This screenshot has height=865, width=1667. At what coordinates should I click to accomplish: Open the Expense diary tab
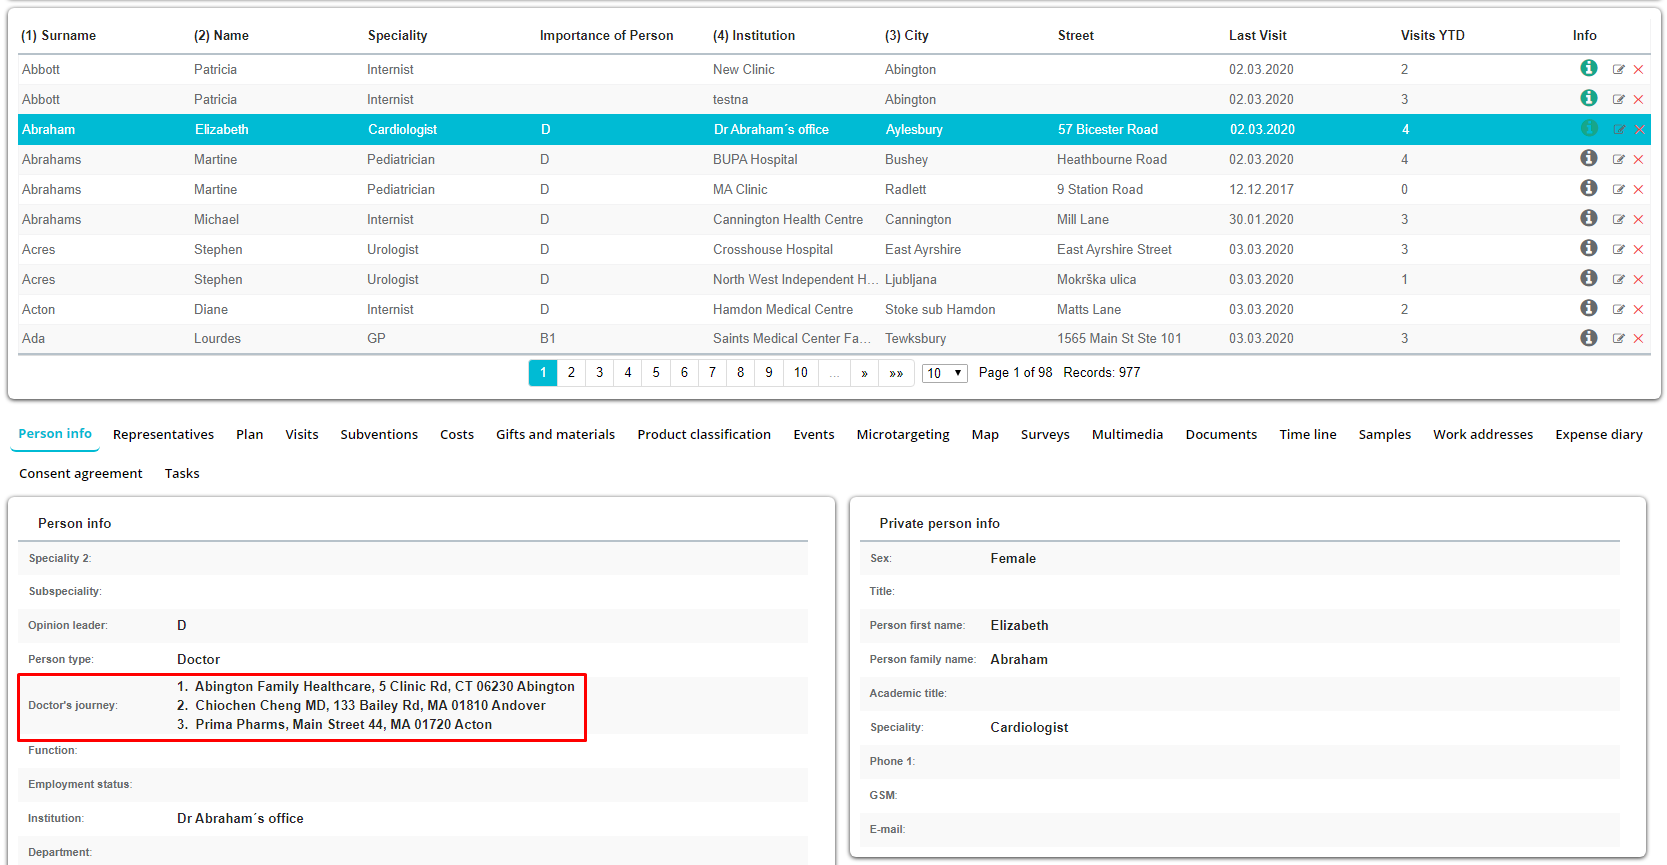tap(1598, 434)
